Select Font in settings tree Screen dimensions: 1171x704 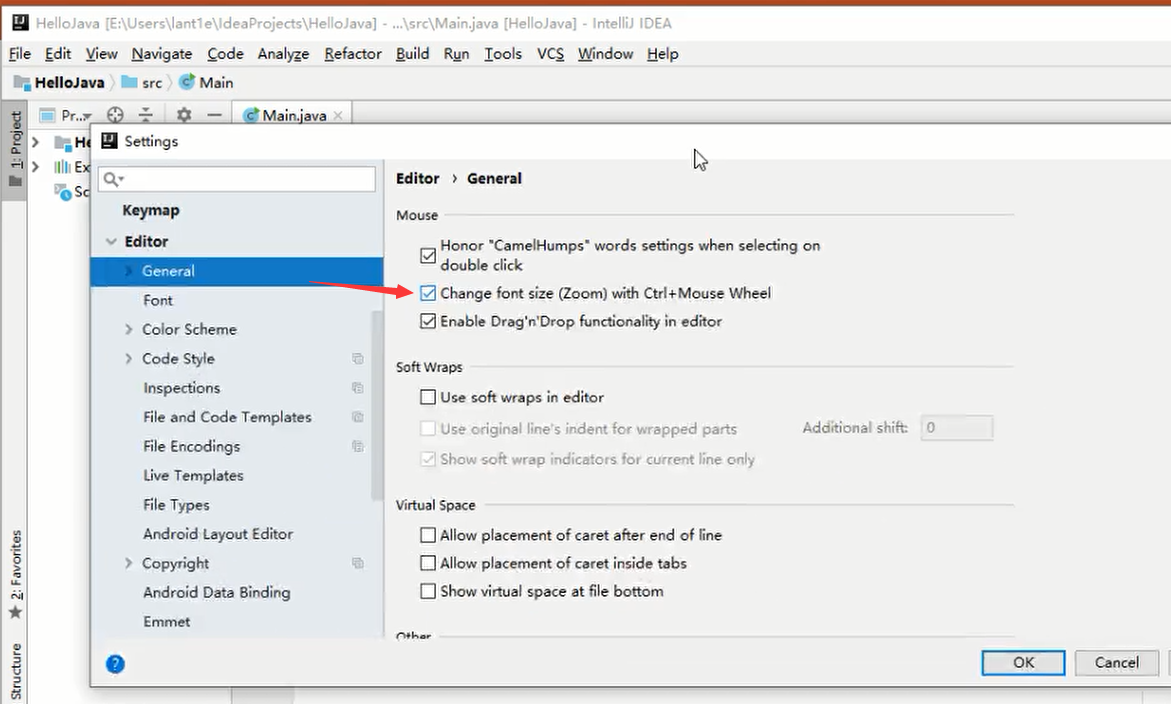pos(158,300)
